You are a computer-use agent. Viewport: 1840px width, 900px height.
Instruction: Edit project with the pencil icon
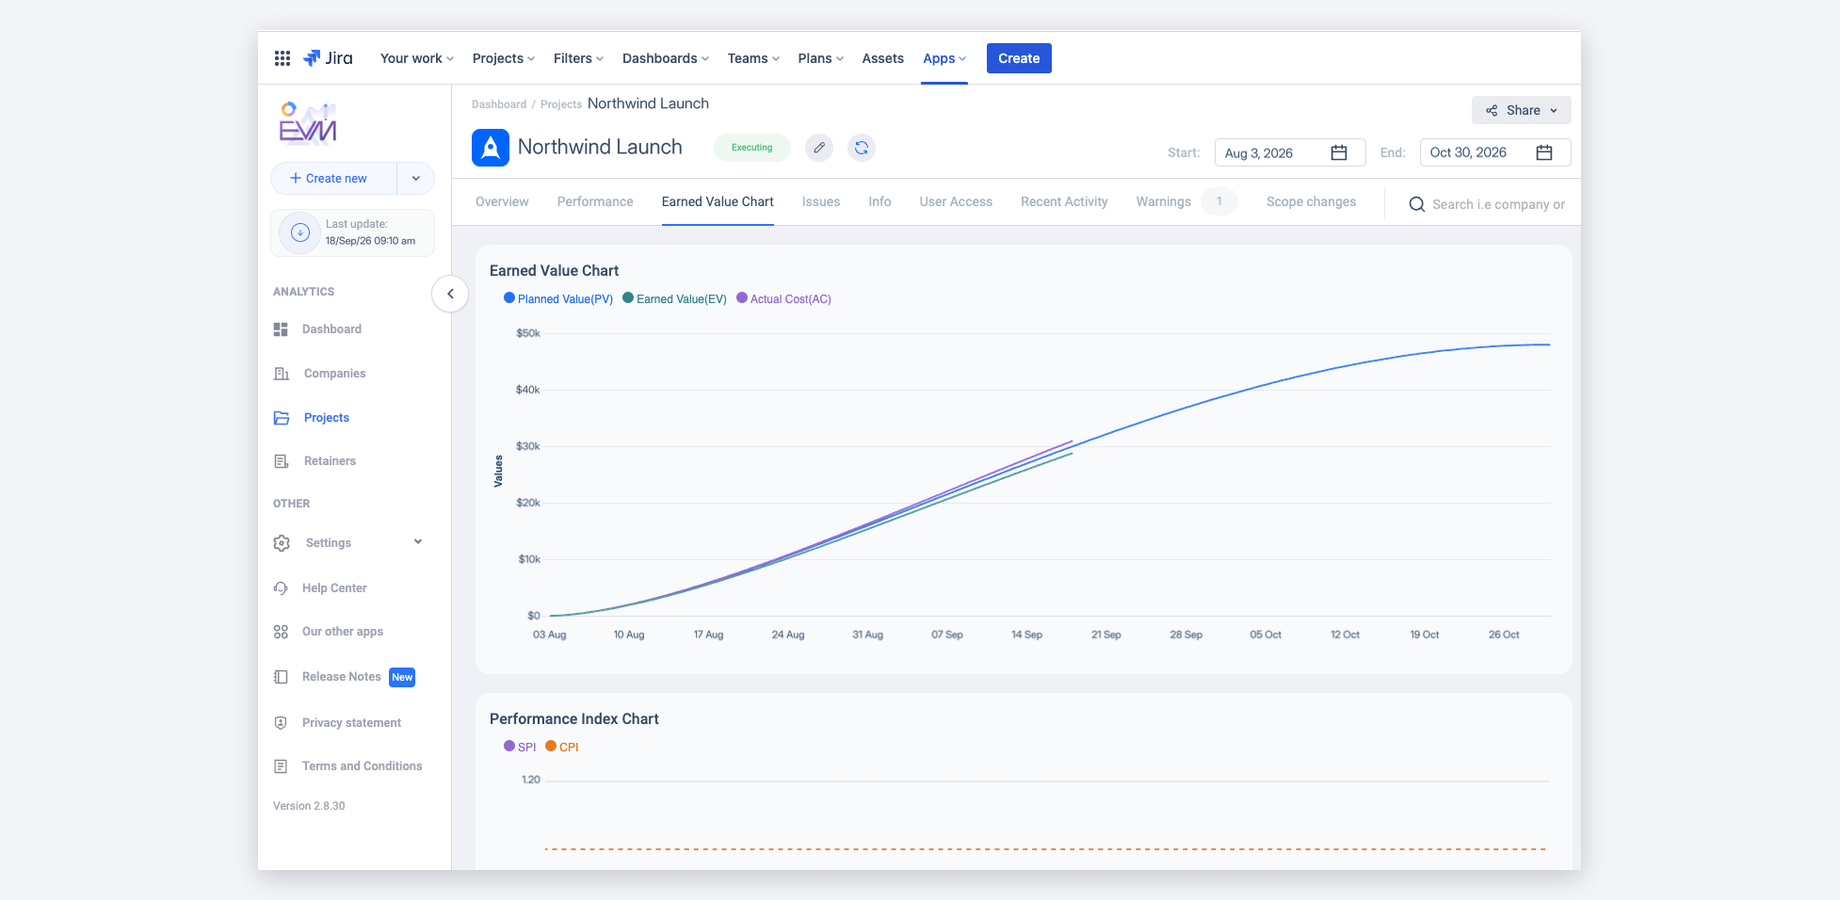click(819, 148)
